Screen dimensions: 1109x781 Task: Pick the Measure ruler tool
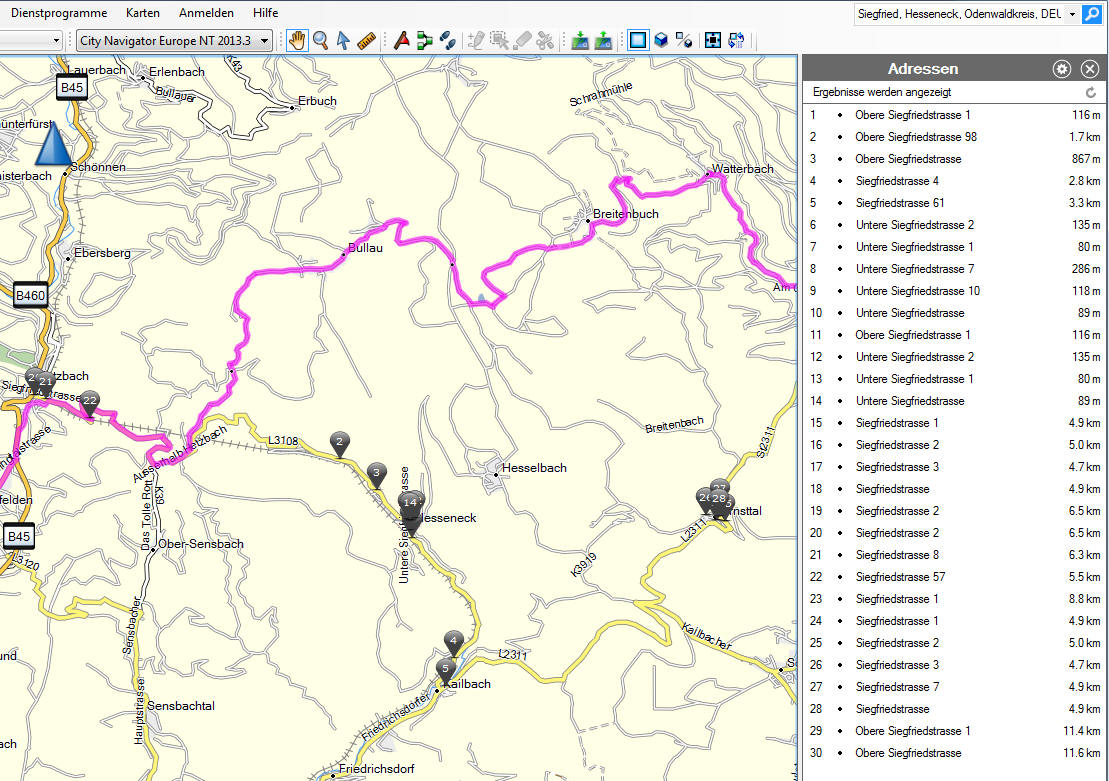365,40
